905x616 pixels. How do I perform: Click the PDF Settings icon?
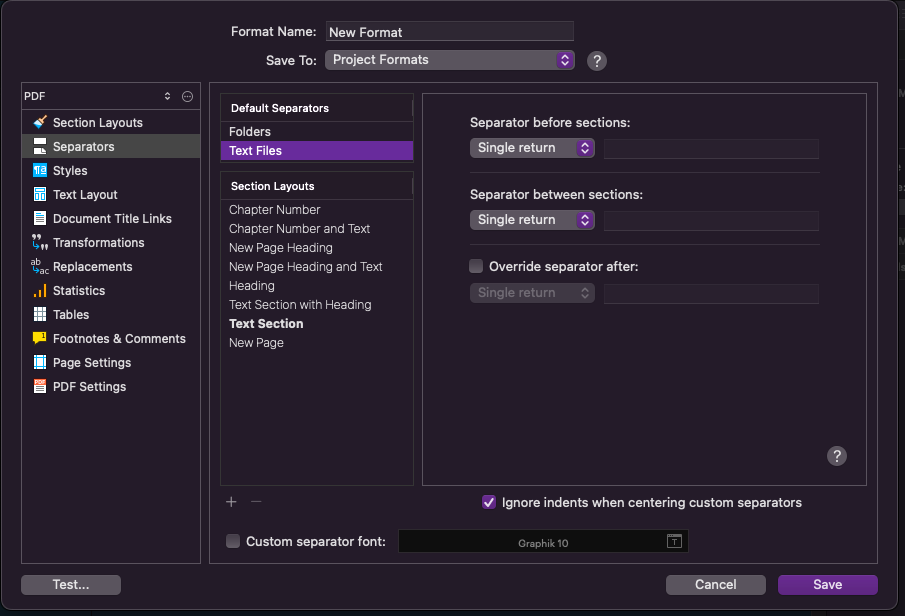pyautogui.click(x=40, y=386)
